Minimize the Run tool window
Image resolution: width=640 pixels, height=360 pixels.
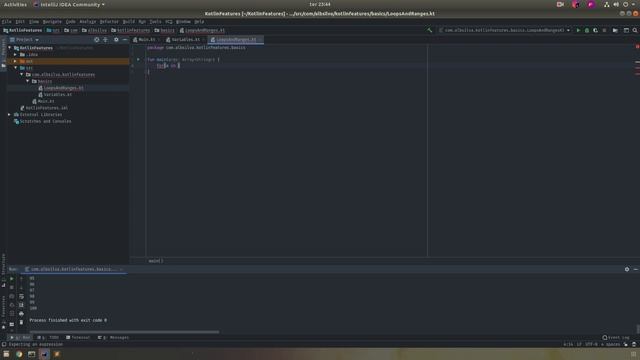click(636, 269)
